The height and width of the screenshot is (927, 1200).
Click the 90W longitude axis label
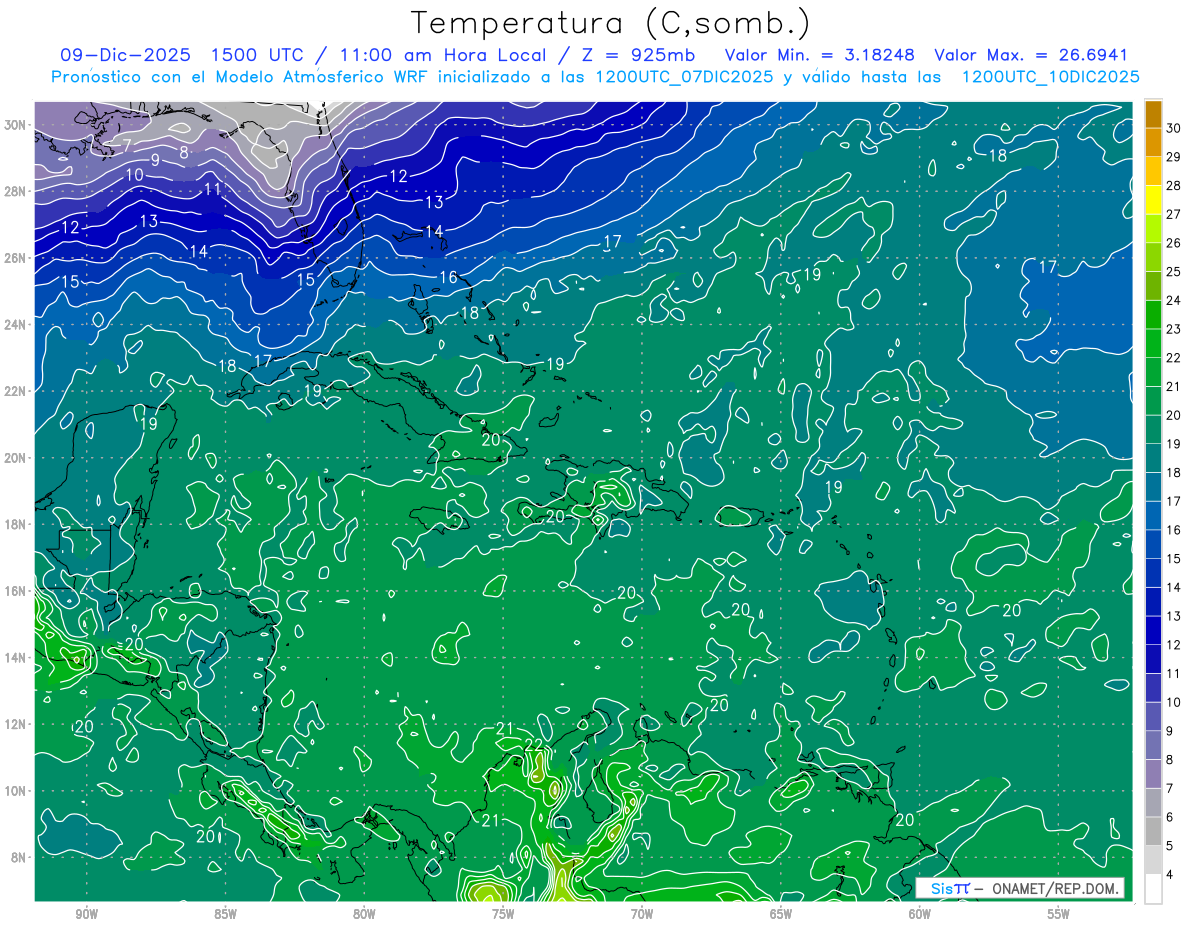tap(87, 914)
